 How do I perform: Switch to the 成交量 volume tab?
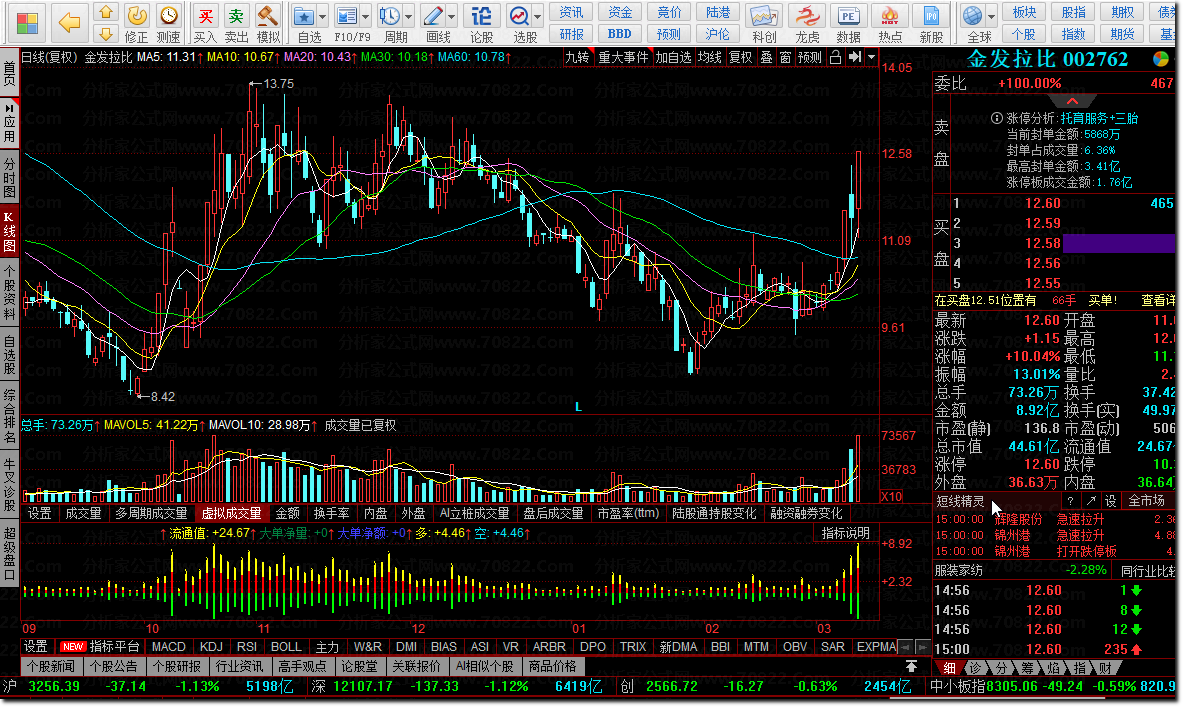coord(83,514)
